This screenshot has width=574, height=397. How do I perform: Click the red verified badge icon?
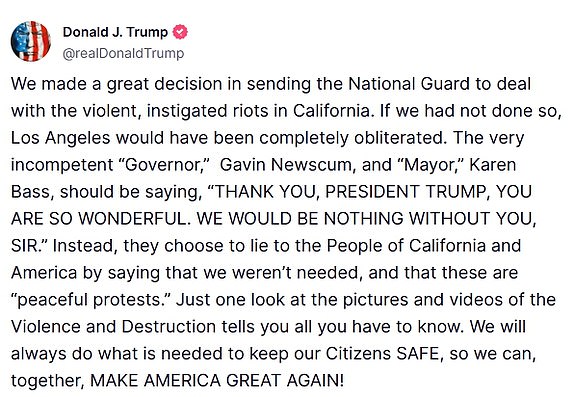(180, 32)
